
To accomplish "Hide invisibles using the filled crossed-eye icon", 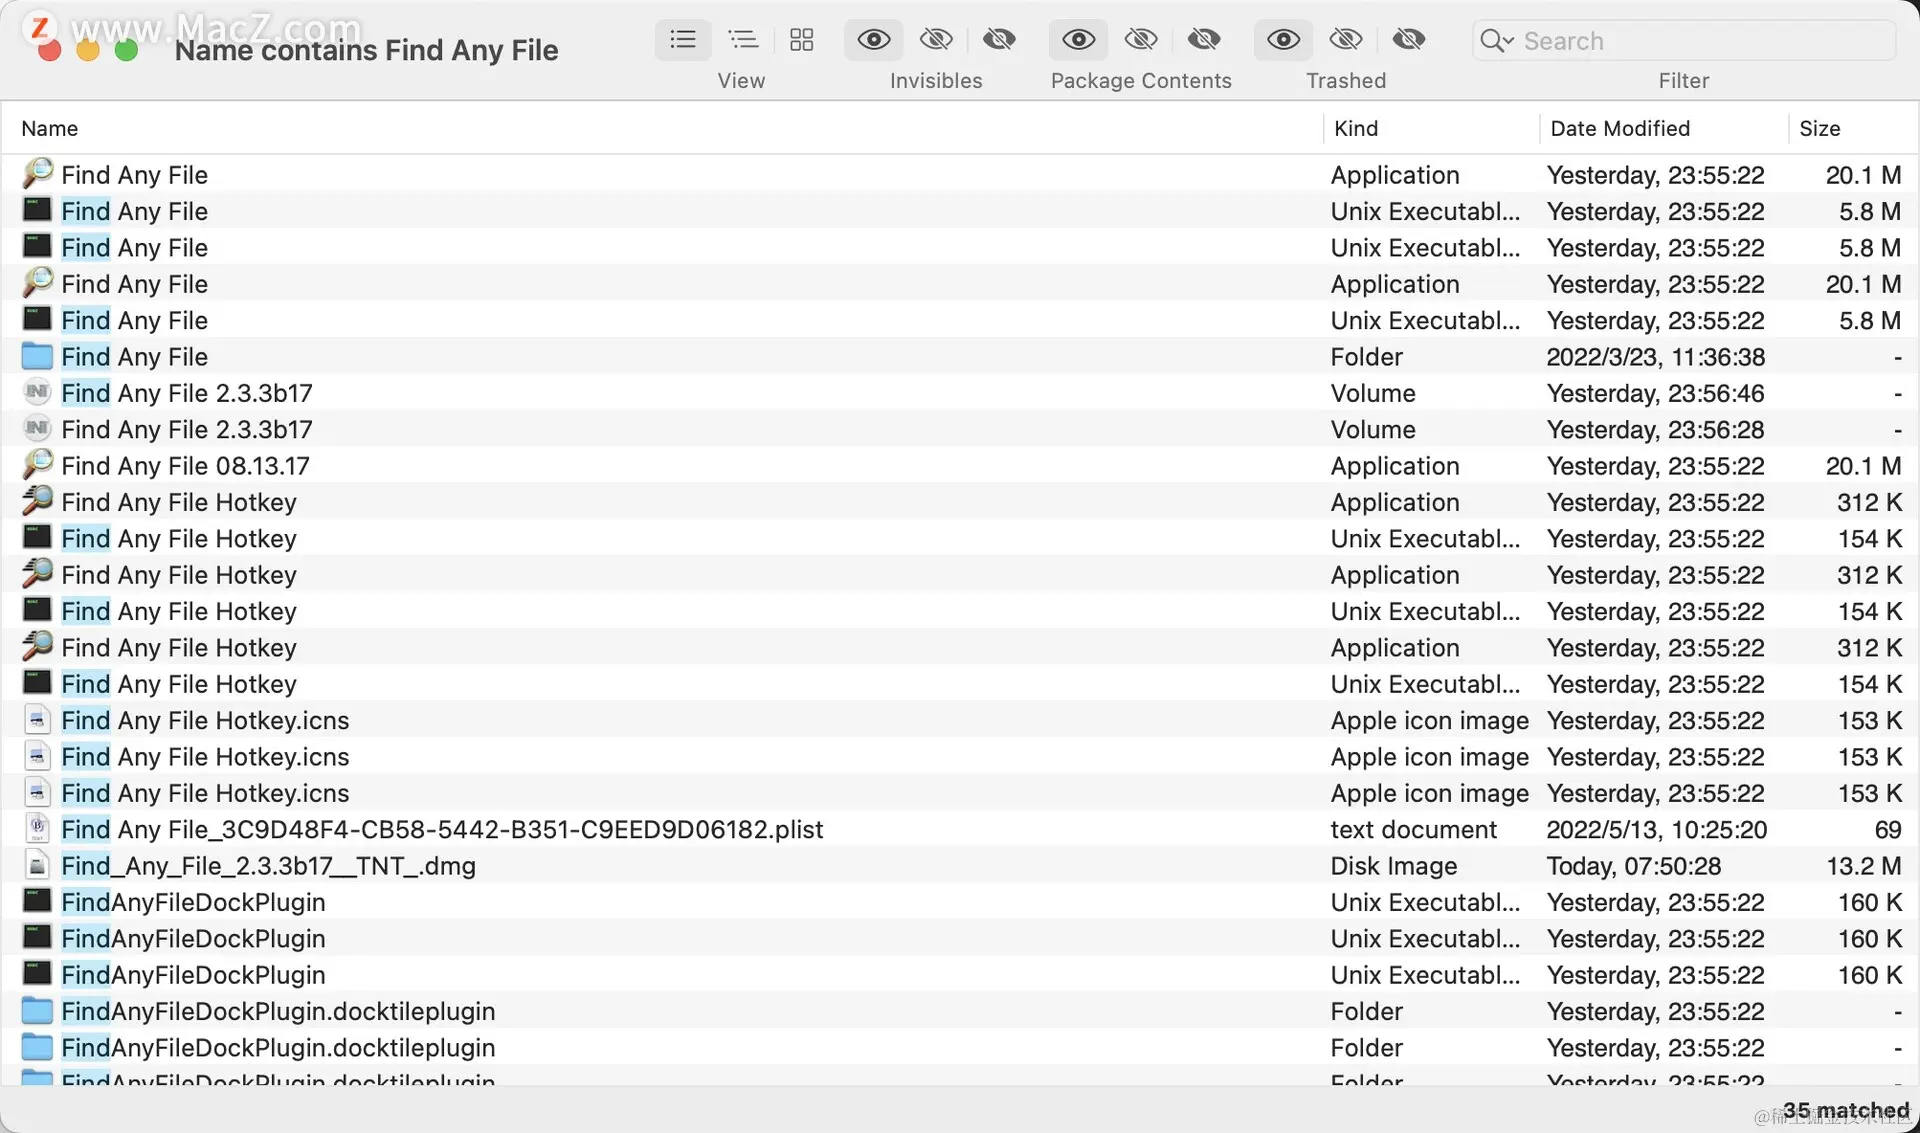I will tap(998, 40).
